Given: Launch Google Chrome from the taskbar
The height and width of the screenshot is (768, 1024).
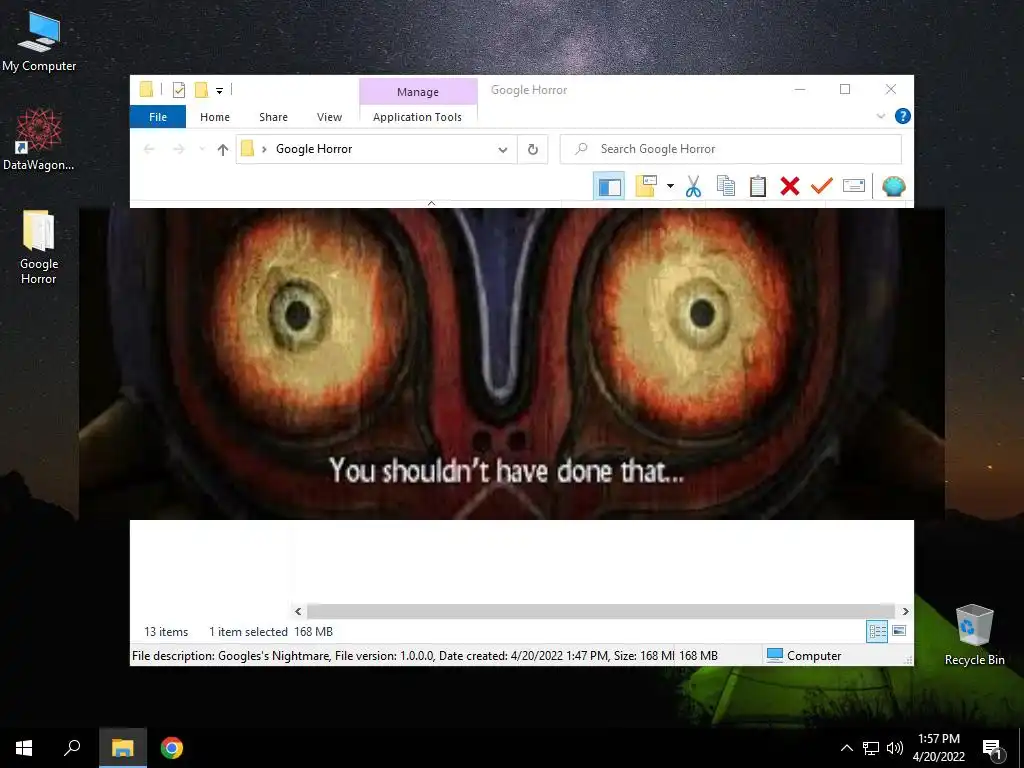Looking at the screenshot, I should pyautogui.click(x=172, y=748).
